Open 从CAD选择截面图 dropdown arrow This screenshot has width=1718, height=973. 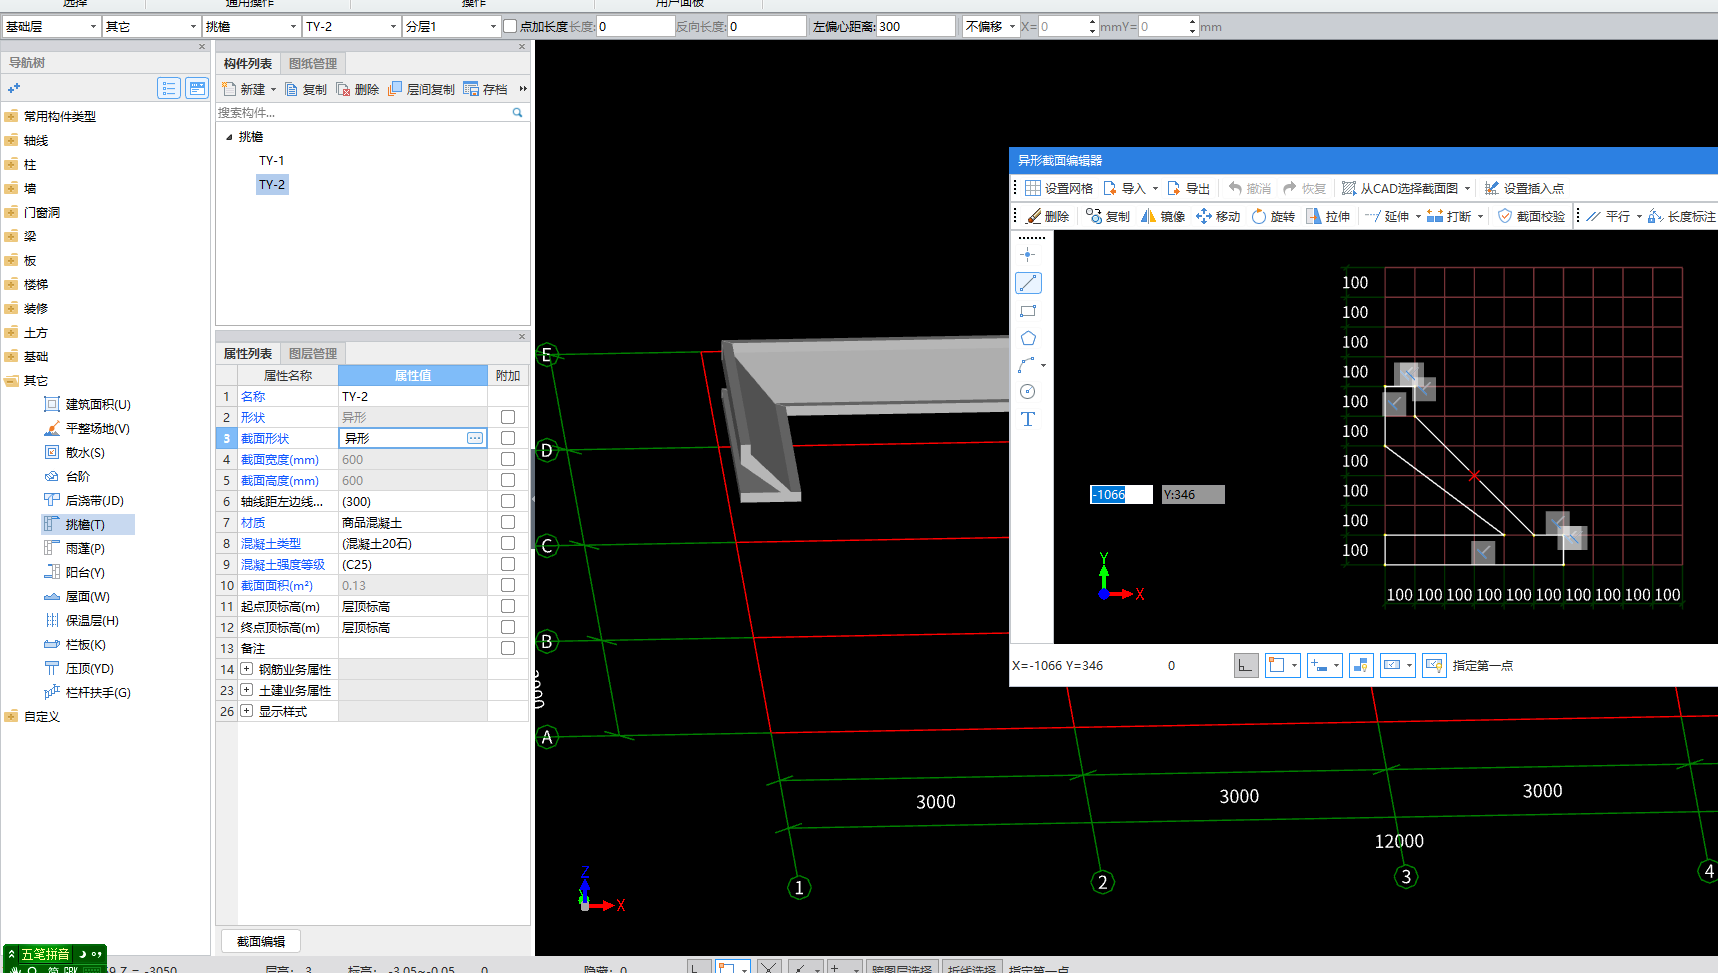[x=1468, y=188]
